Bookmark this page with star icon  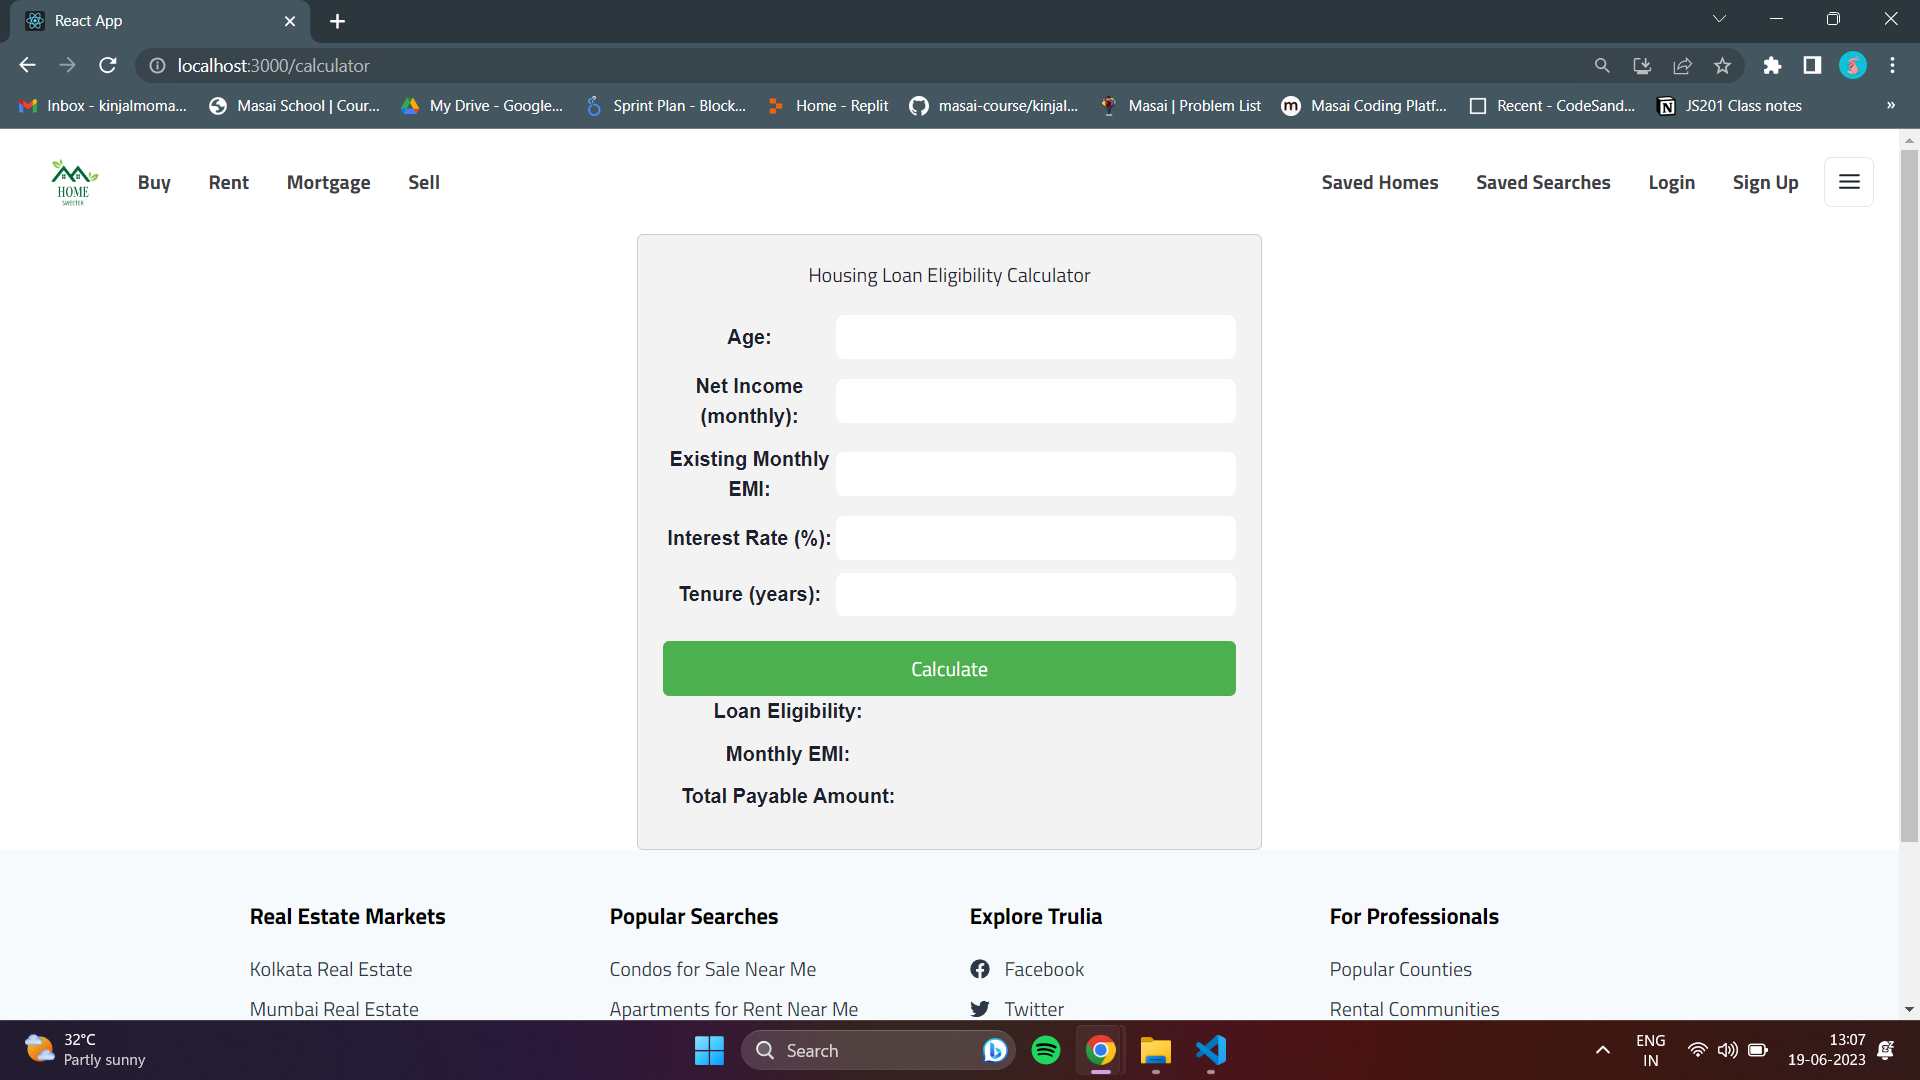tap(1722, 66)
